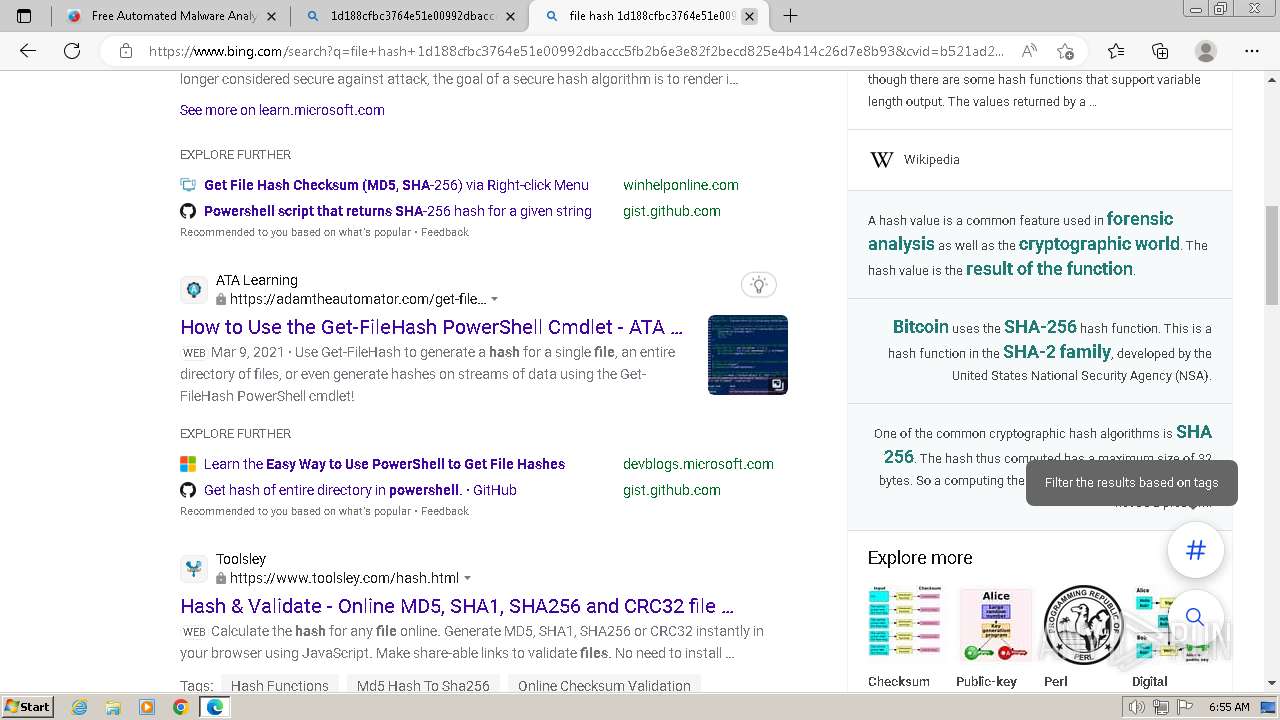Click the vertical page scrollbar thumb
The height and width of the screenshot is (720, 1280).
(1272, 255)
